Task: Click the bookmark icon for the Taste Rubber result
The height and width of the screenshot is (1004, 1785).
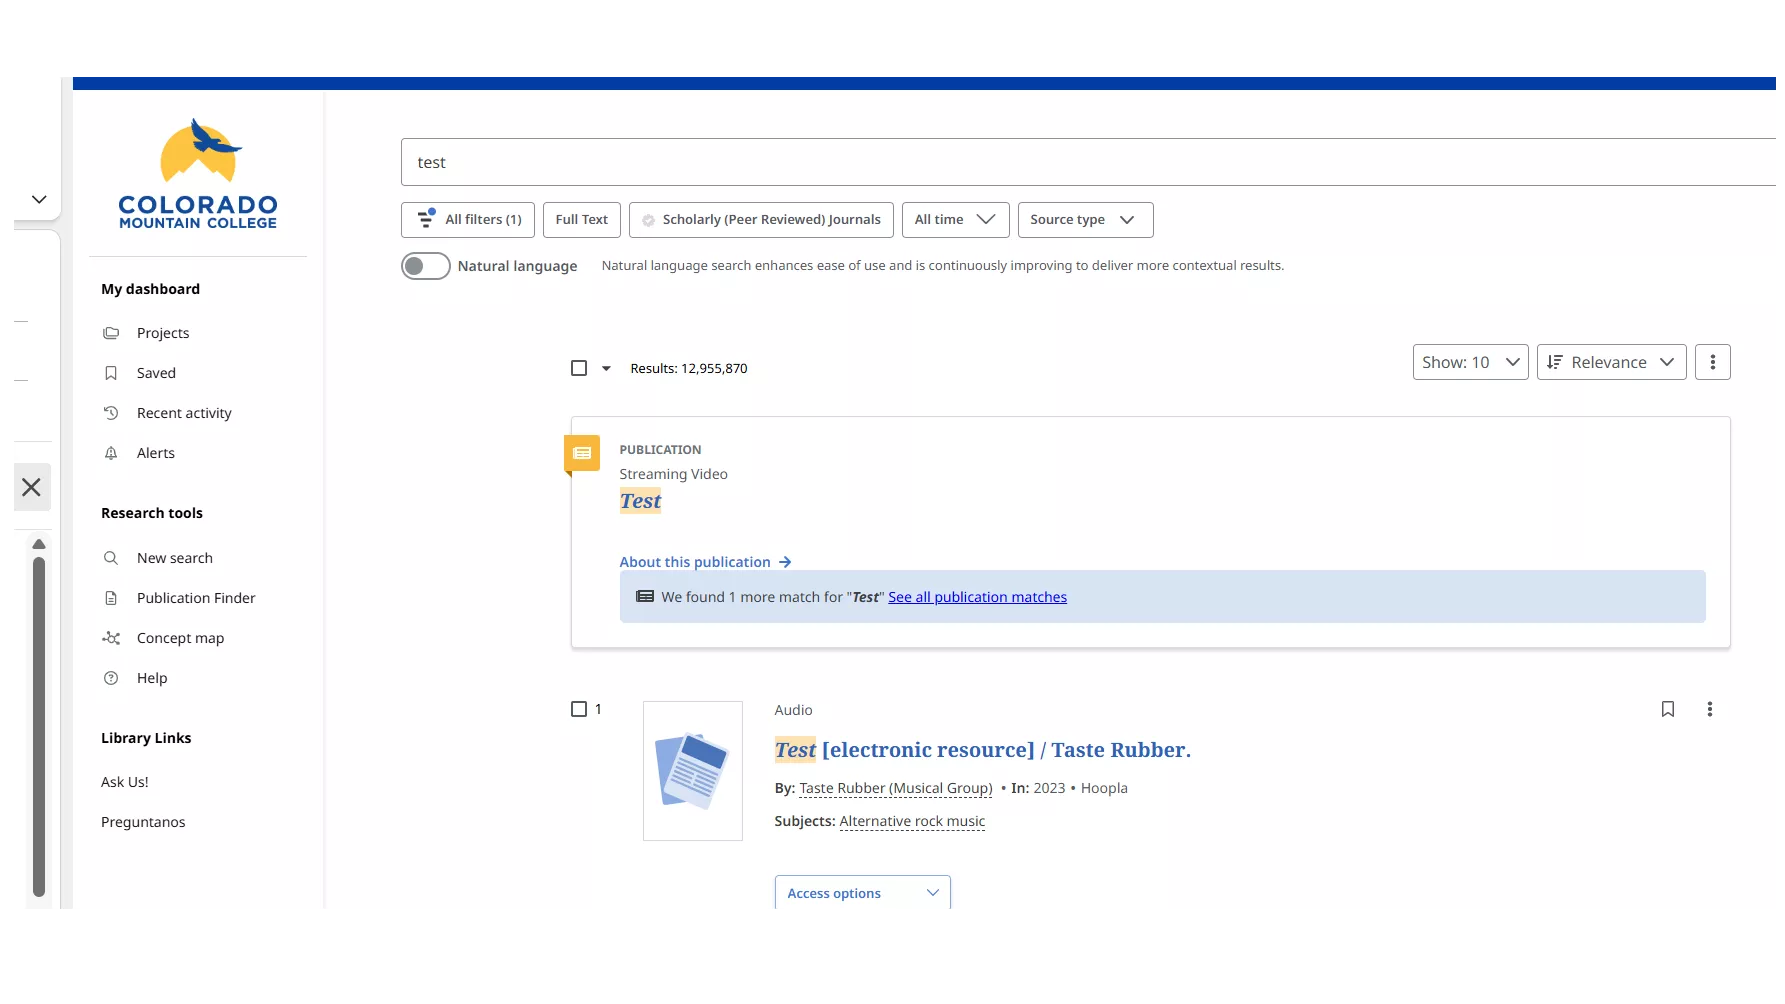Action: (1667, 709)
